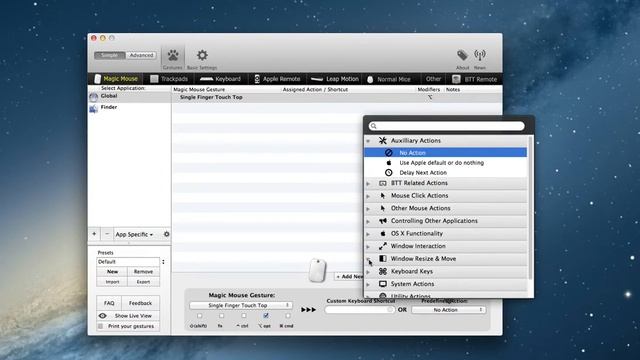Click the action popup search field
Viewport: 640px width, 360px height.
(447, 126)
